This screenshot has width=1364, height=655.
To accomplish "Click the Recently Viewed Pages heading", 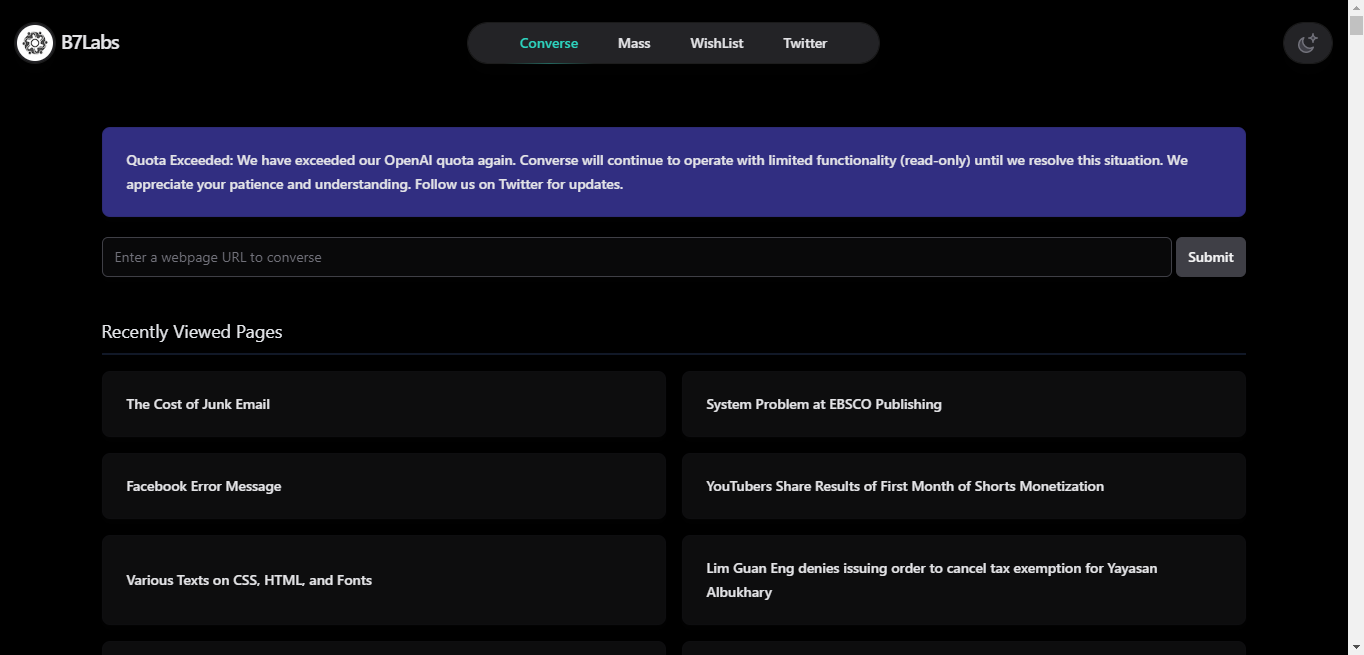I will pyautogui.click(x=192, y=332).
